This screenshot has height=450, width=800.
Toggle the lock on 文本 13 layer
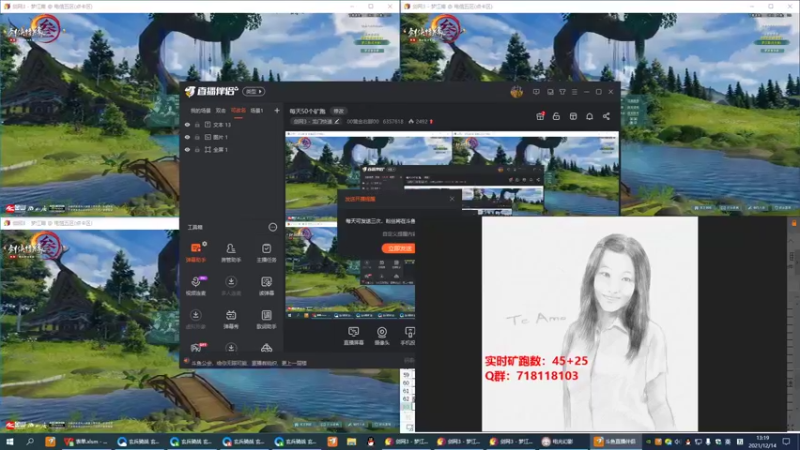coord(197,124)
